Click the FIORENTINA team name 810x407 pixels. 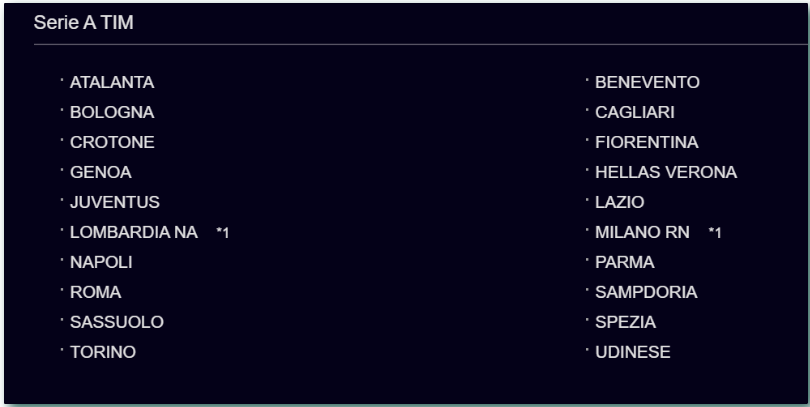(x=647, y=143)
